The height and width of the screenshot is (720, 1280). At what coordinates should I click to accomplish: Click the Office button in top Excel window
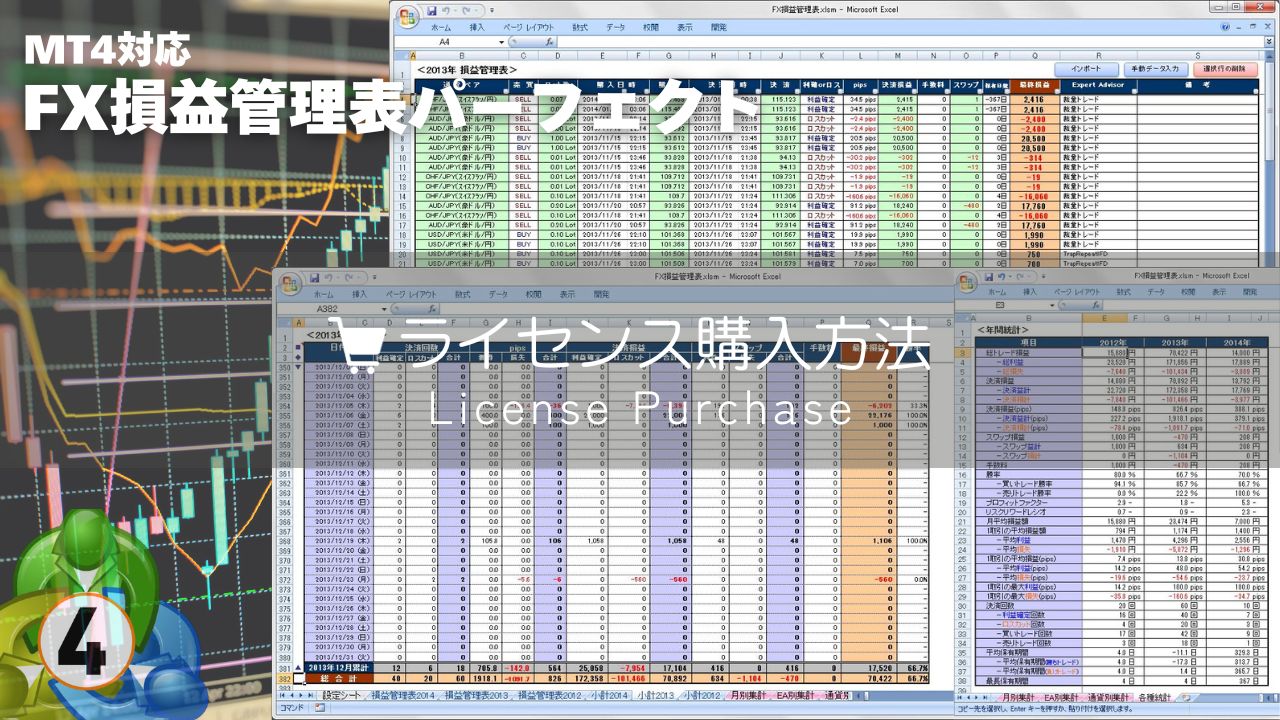(x=407, y=16)
